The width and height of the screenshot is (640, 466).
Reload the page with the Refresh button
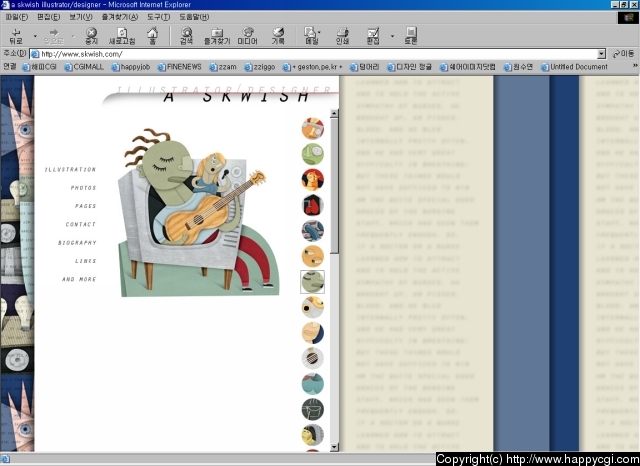click(122, 36)
